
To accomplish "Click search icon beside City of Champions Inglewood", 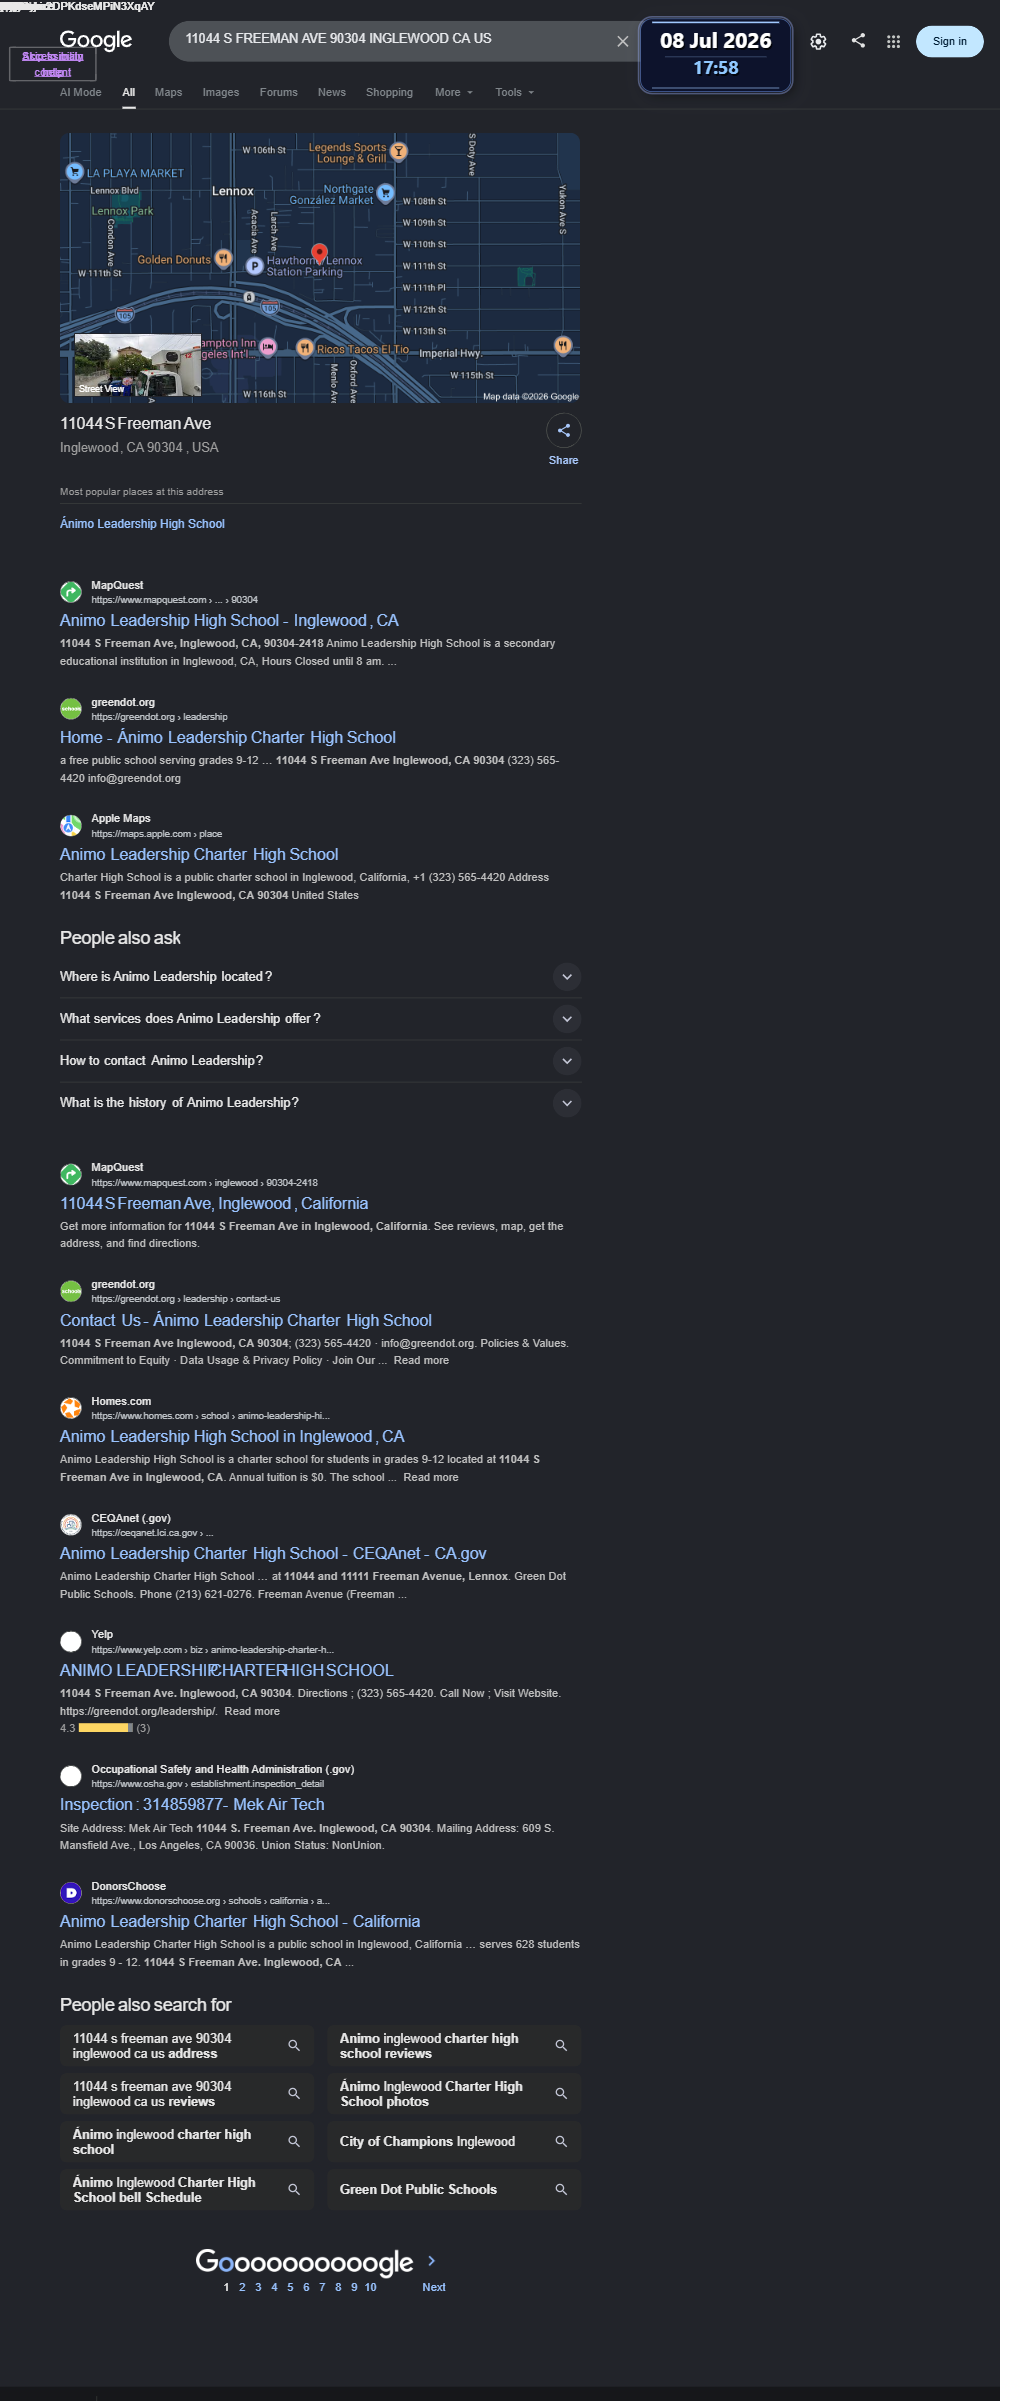I will tap(561, 2141).
